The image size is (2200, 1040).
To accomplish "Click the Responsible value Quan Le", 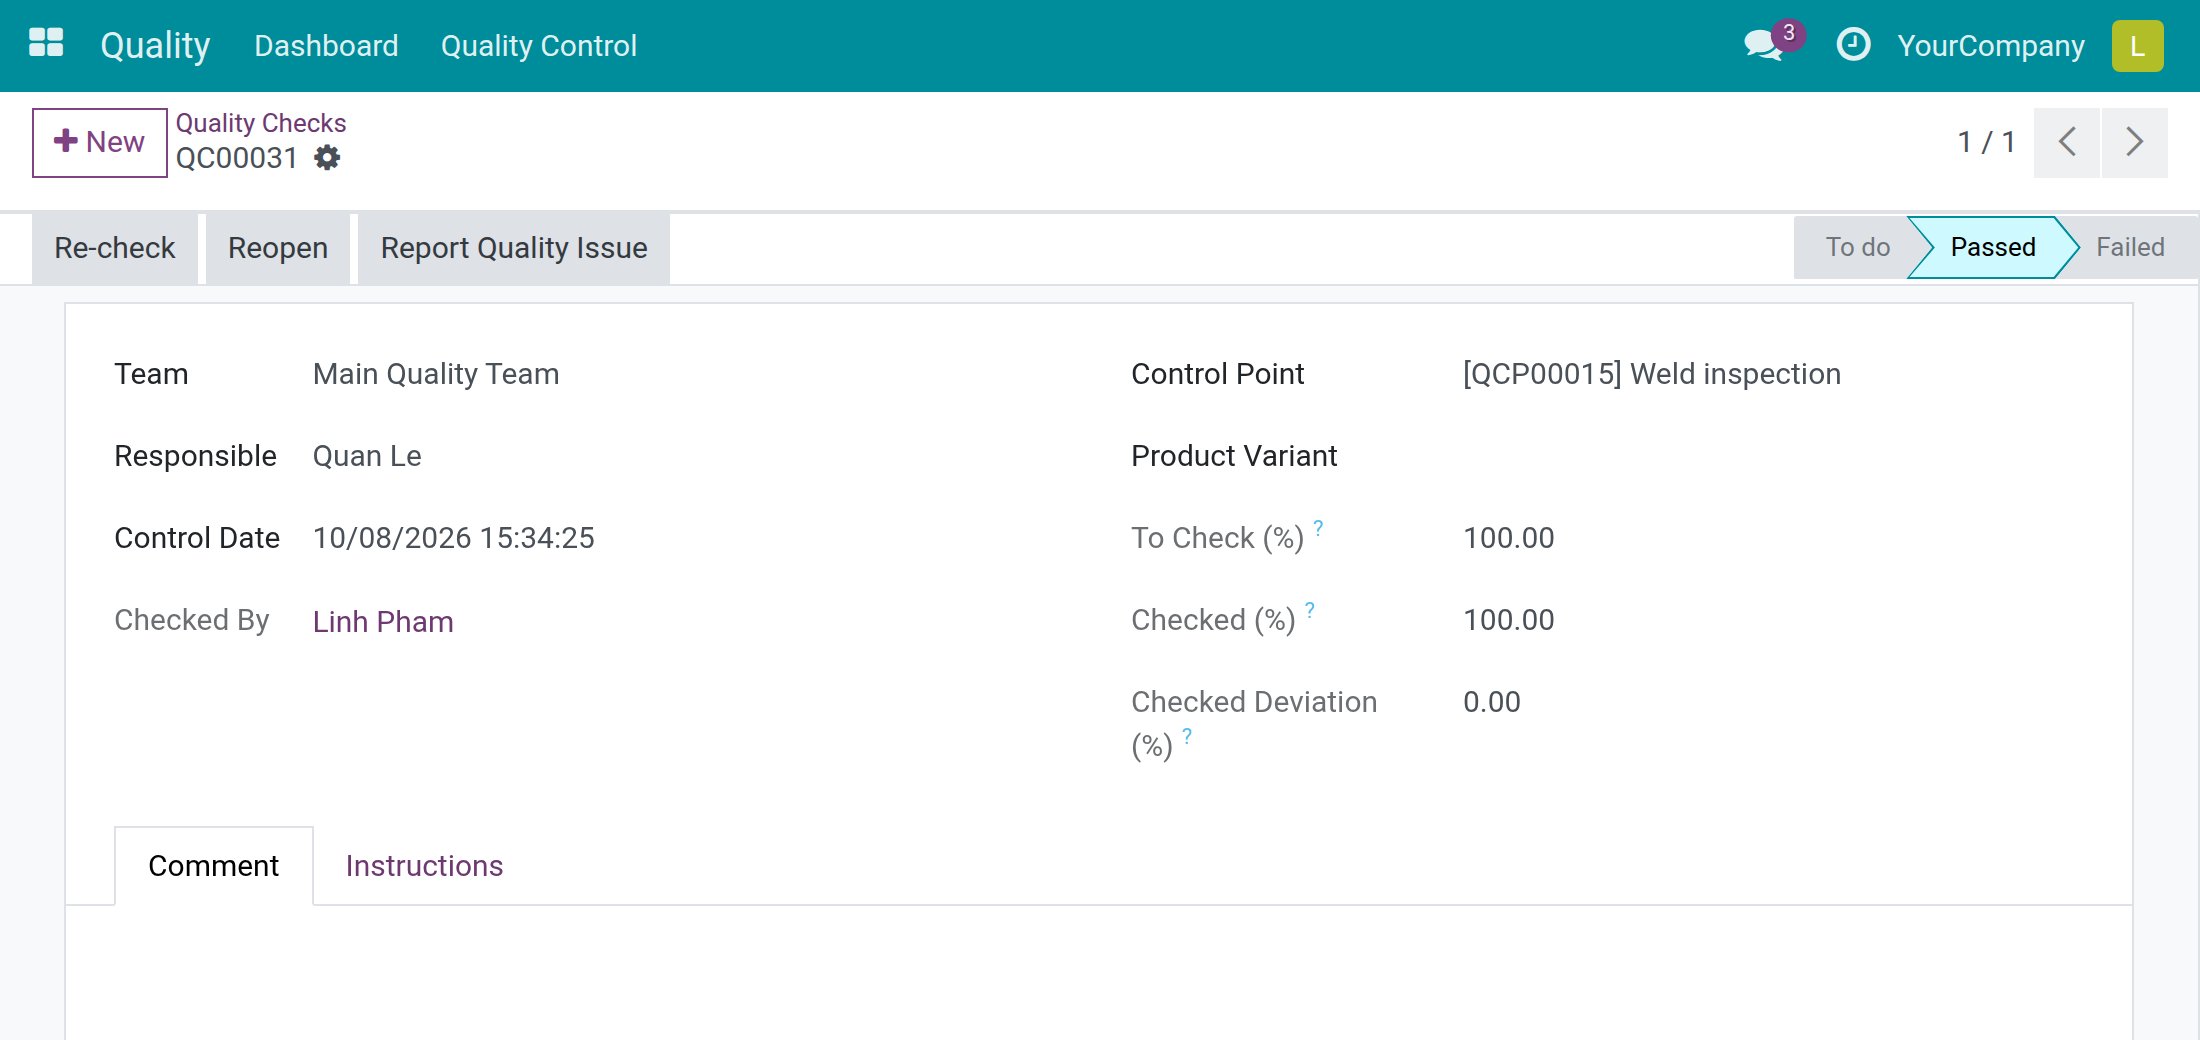I will [x=367, y=456].
